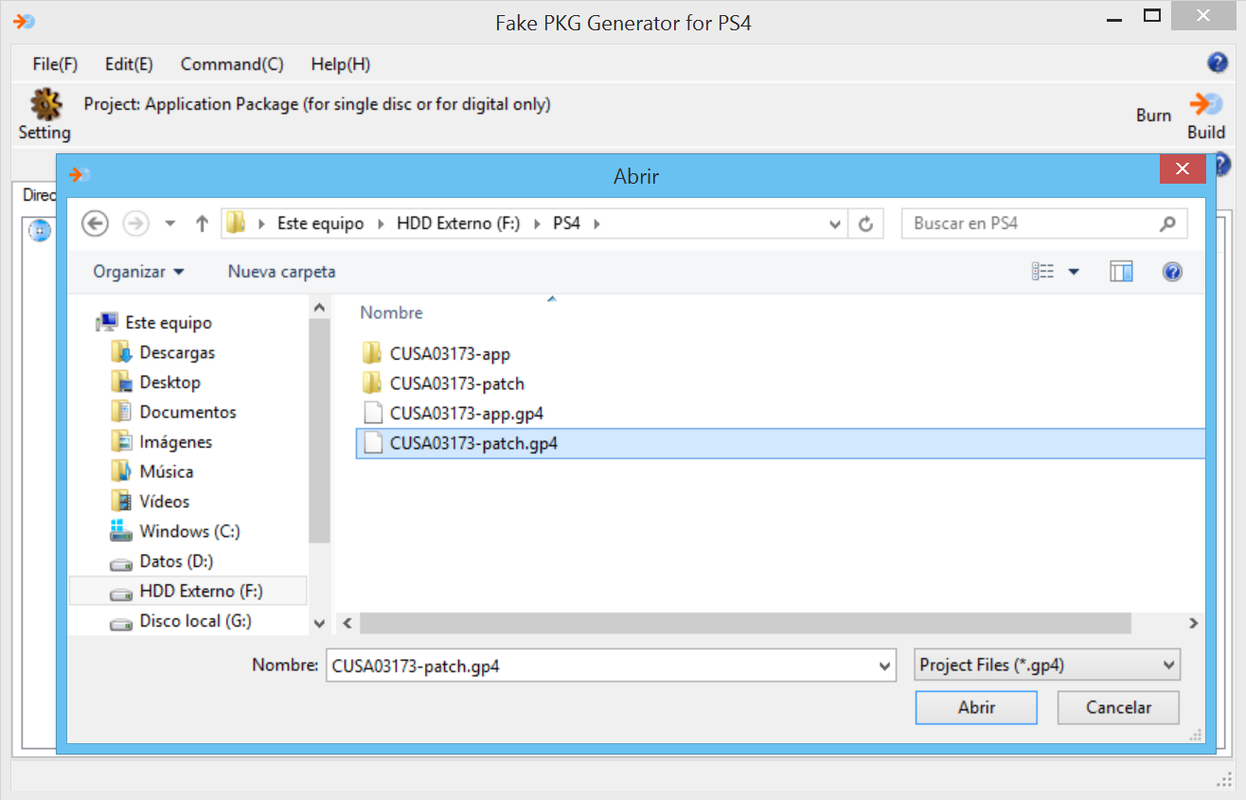
Task: Sort by the Nombre column header
Action: 391,313
